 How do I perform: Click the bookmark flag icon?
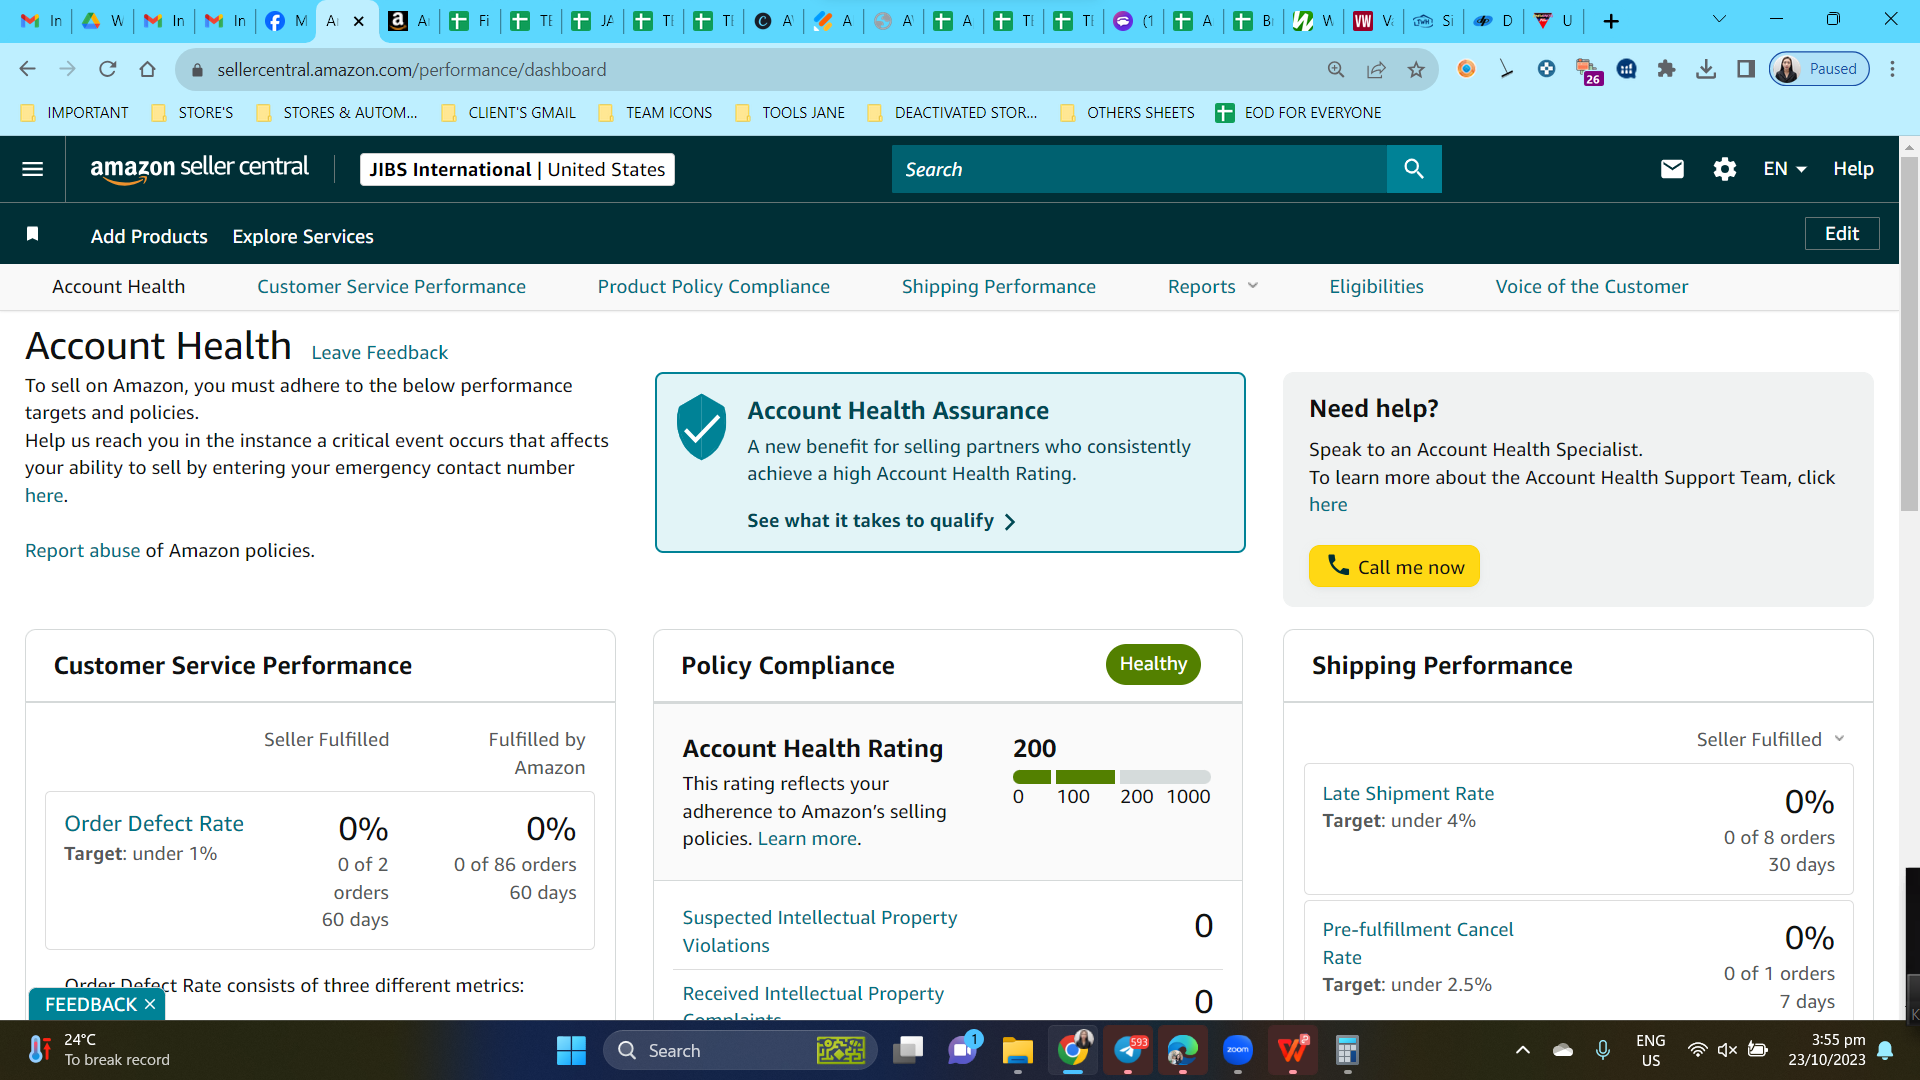point(32,234)
